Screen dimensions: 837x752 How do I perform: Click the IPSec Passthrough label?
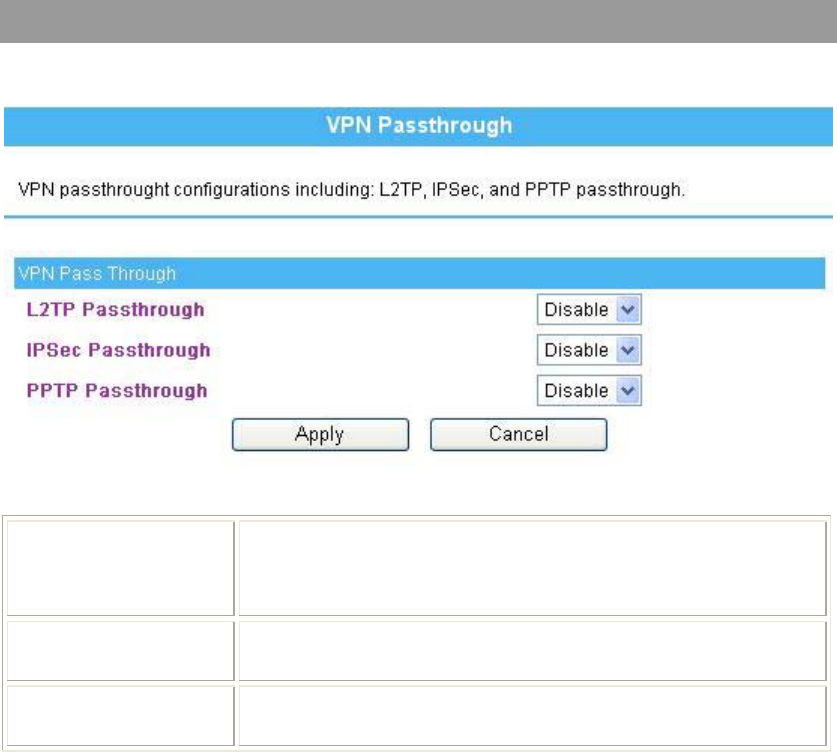coord(119,350)
